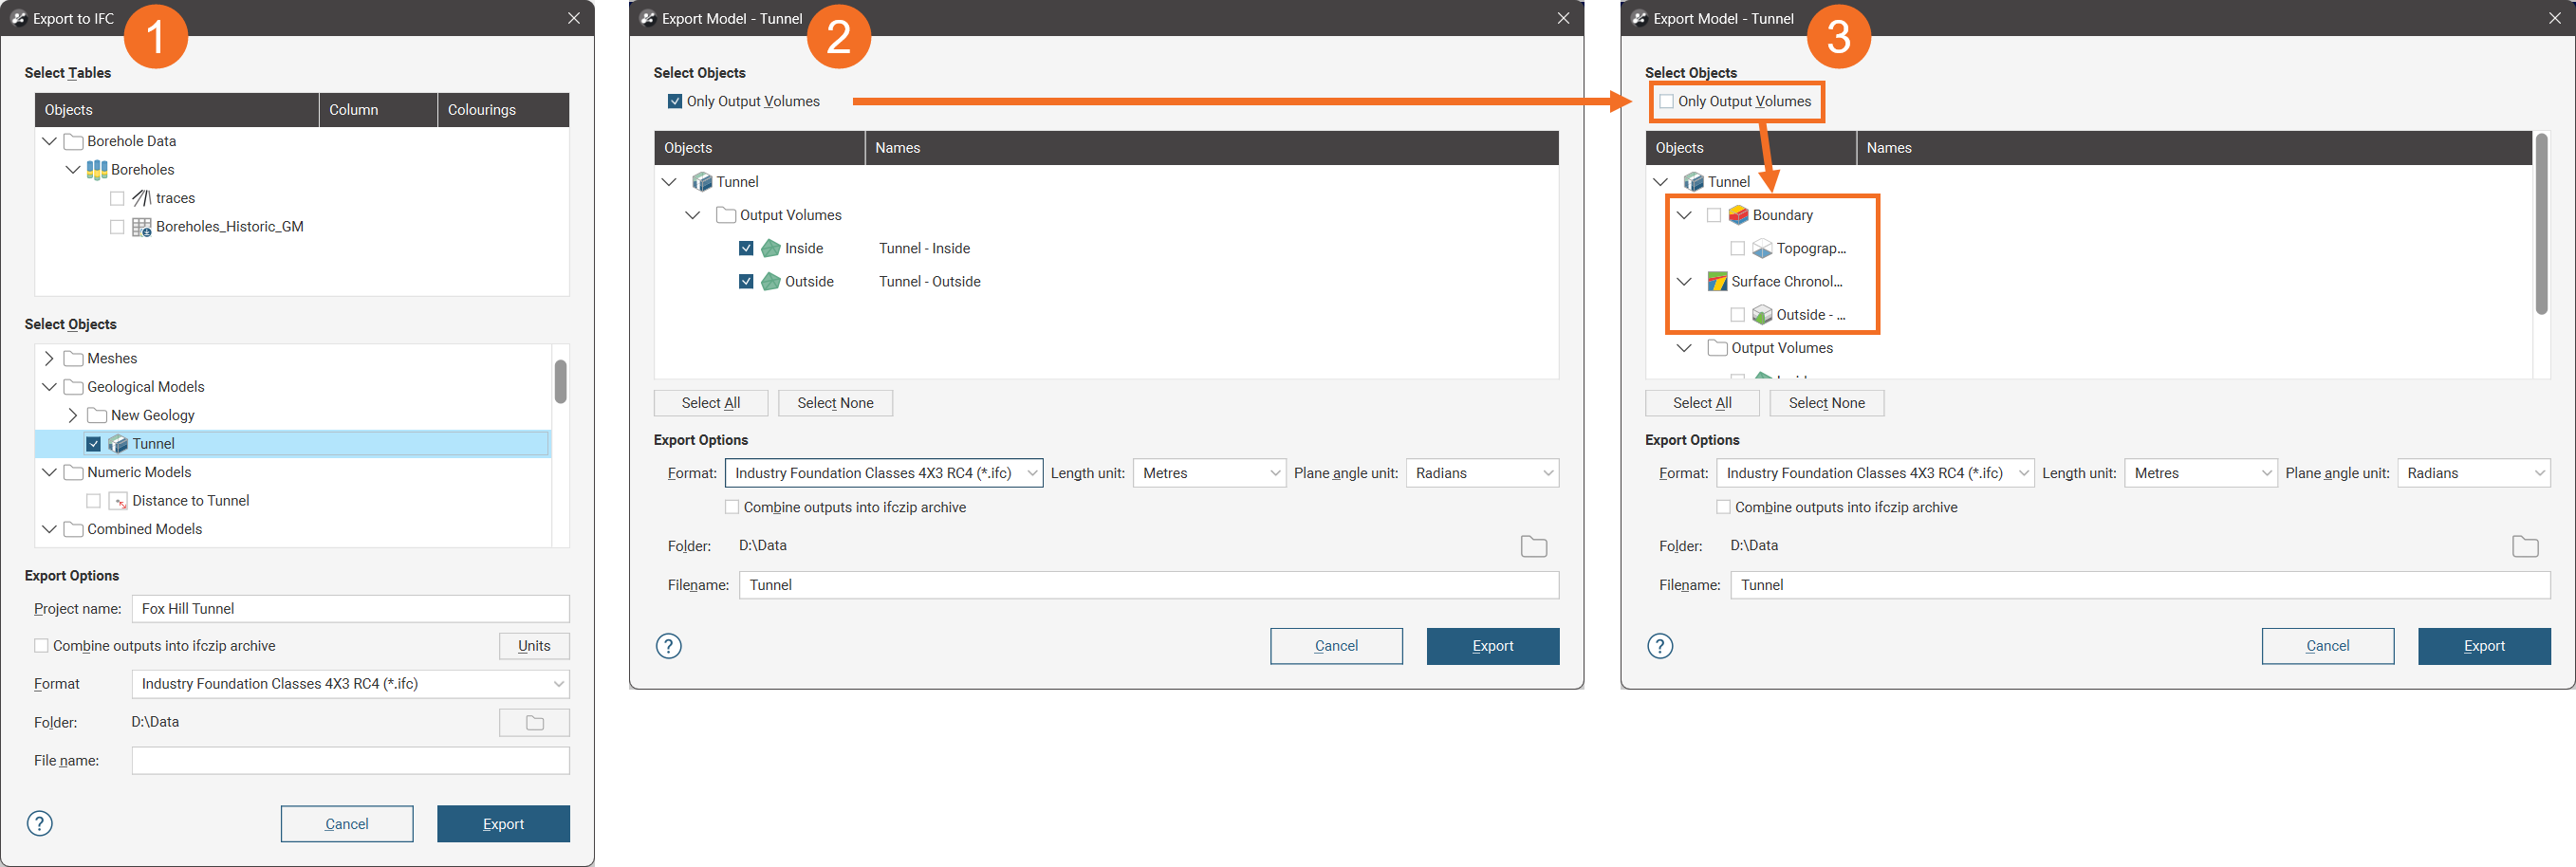Click the Column header in Select Tables
This screenshot has height=867, width=2576.
pyautogui.click(x=377, y=110)
